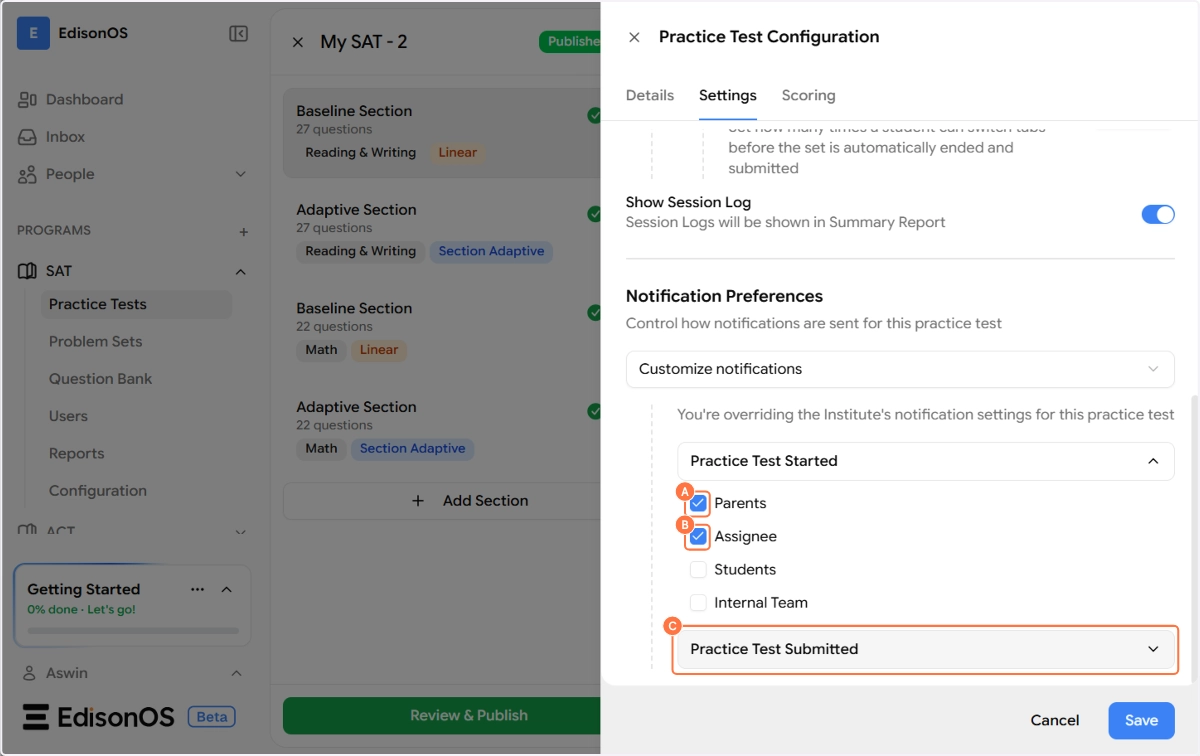
Task: Collapse the sidebar with panel icon
Action: tap(238, 34)
